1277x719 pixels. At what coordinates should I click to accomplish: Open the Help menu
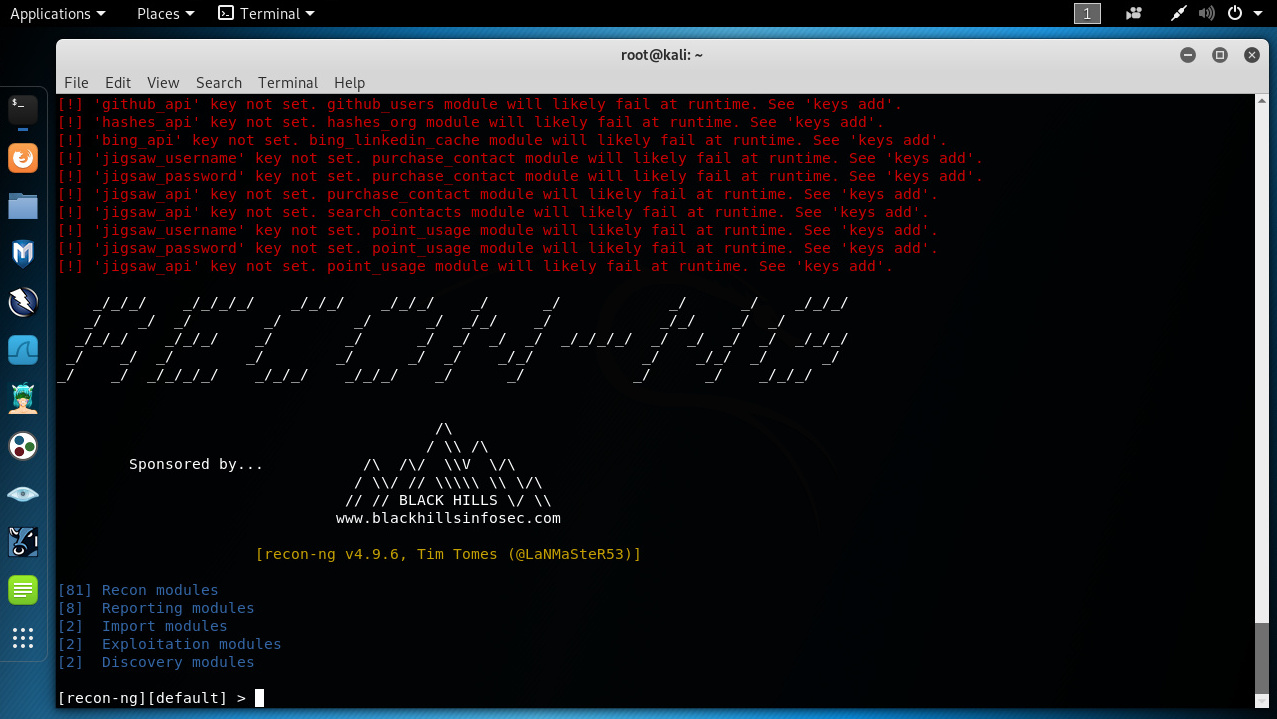[349, 83]
